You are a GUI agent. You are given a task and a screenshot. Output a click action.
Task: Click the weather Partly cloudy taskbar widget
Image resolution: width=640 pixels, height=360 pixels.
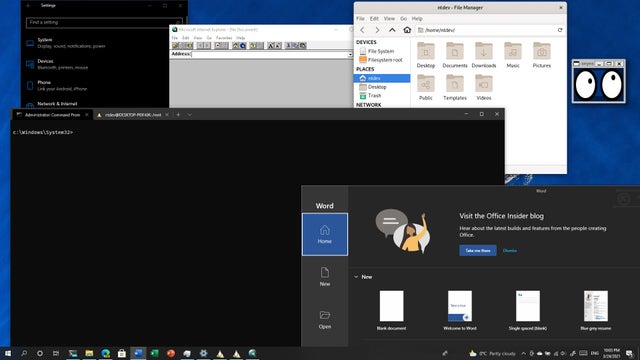pos(492,353)
